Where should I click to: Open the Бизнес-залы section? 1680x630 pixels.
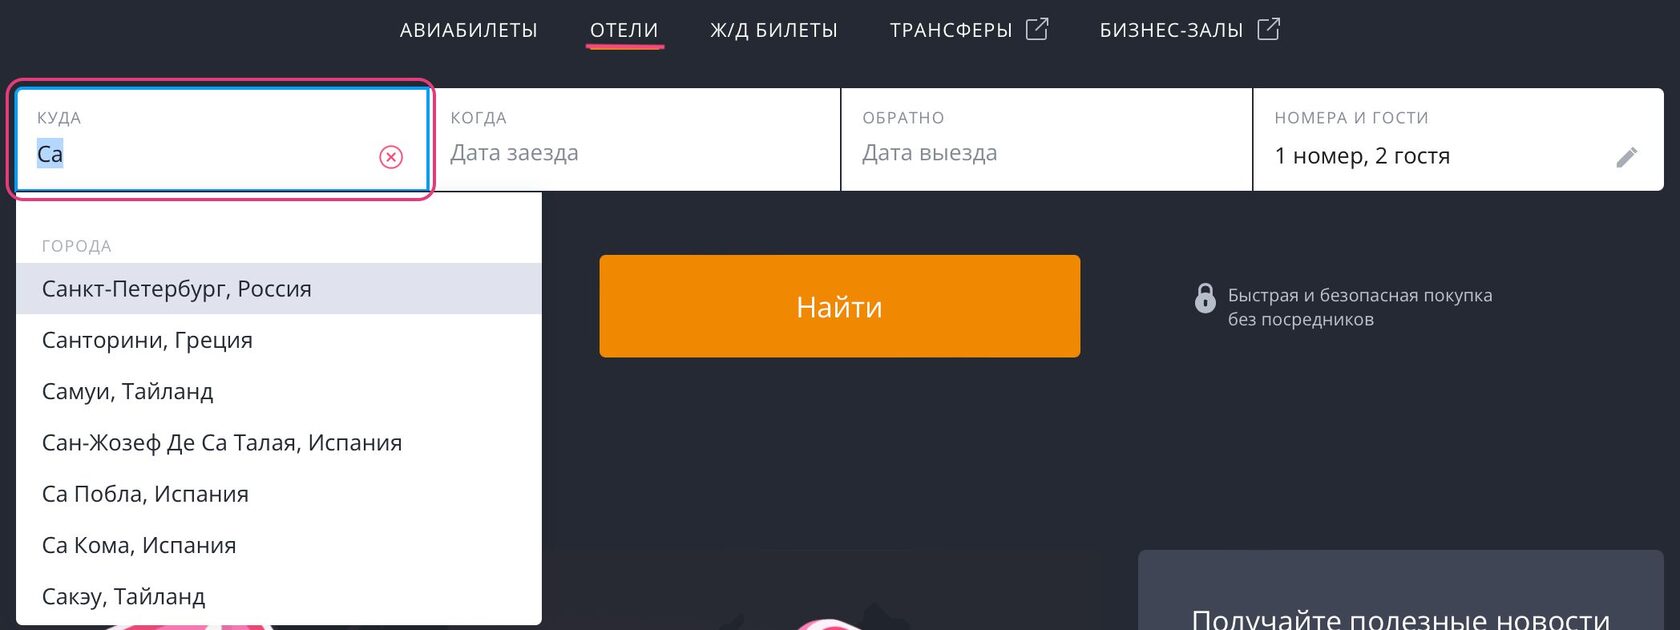(1171, 30)
